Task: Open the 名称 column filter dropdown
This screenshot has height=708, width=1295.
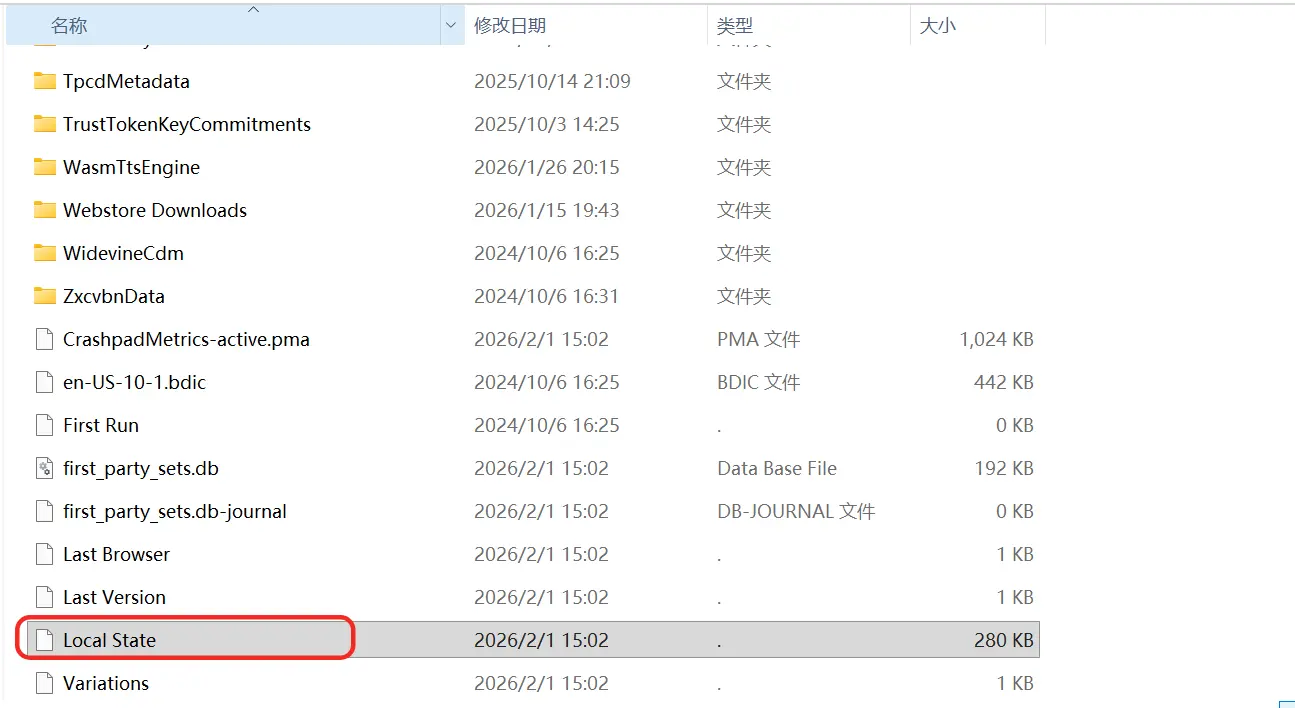Action: (450, 25)
